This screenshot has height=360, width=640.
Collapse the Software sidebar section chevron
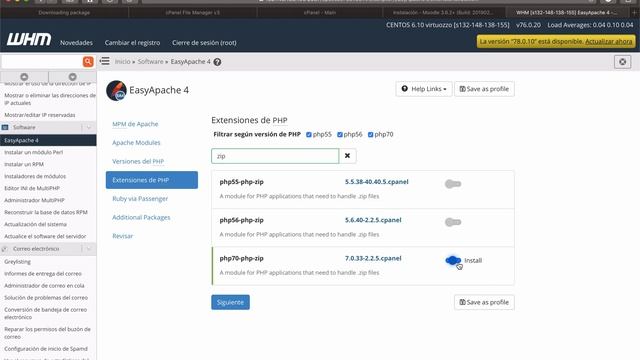[x=89, y=127]
